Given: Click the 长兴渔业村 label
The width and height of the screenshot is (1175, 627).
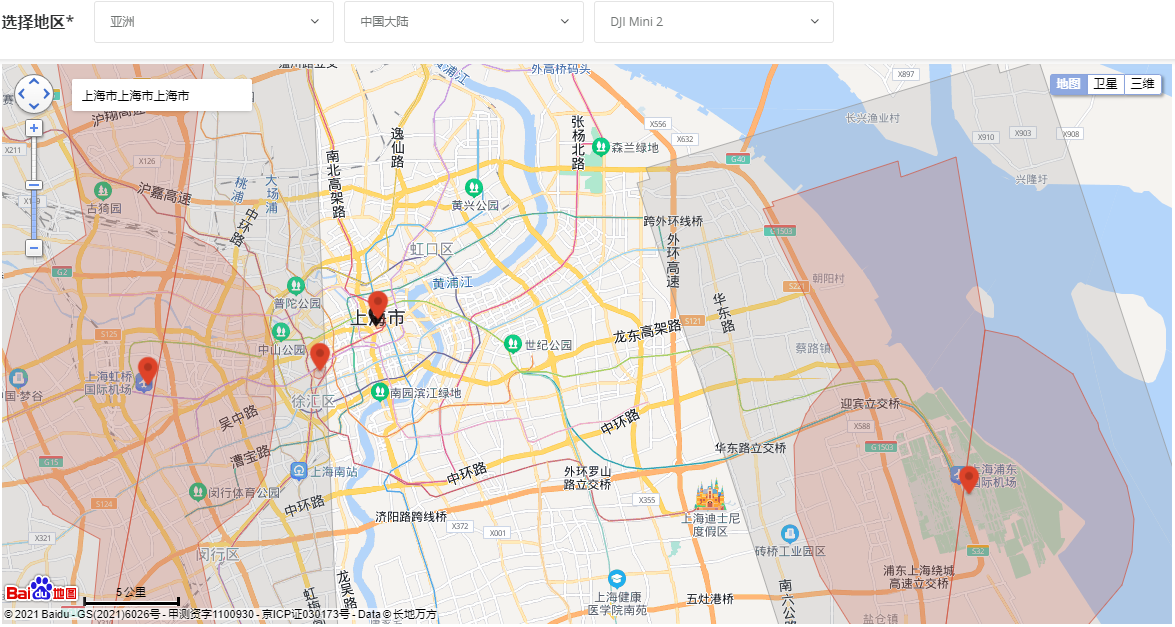Looking at the screenshot, I should (872, 118).
